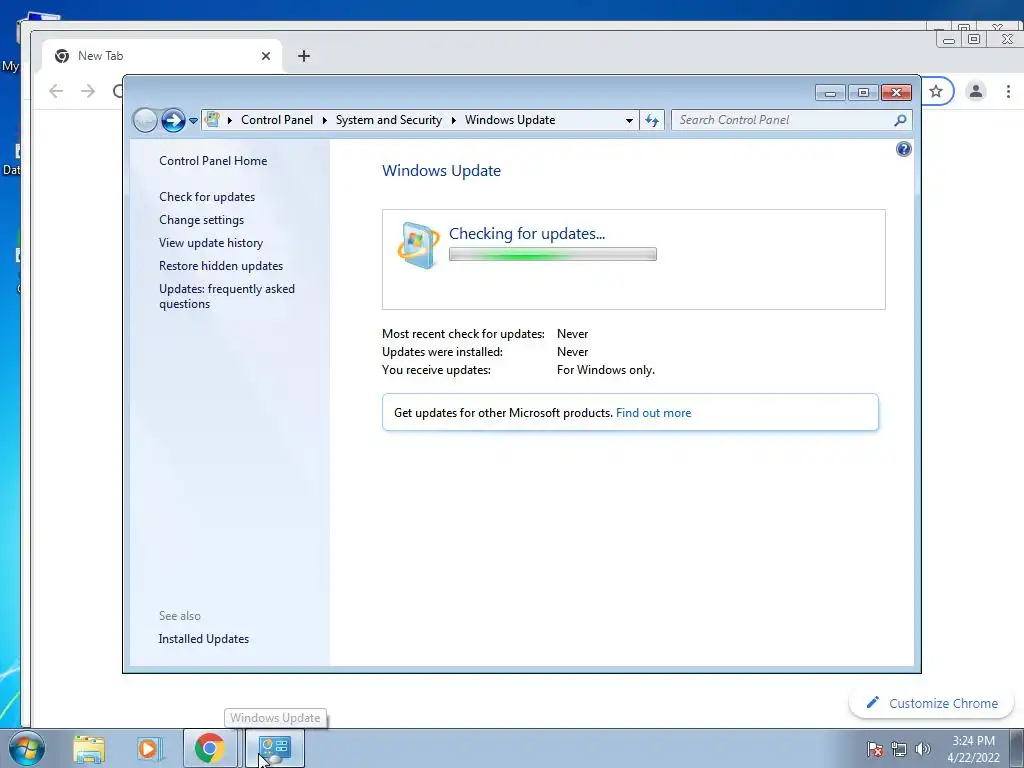Expand the arrow after System and Security
The width and height of the screenshot is (1024, 768).
(x=453, y=120)
